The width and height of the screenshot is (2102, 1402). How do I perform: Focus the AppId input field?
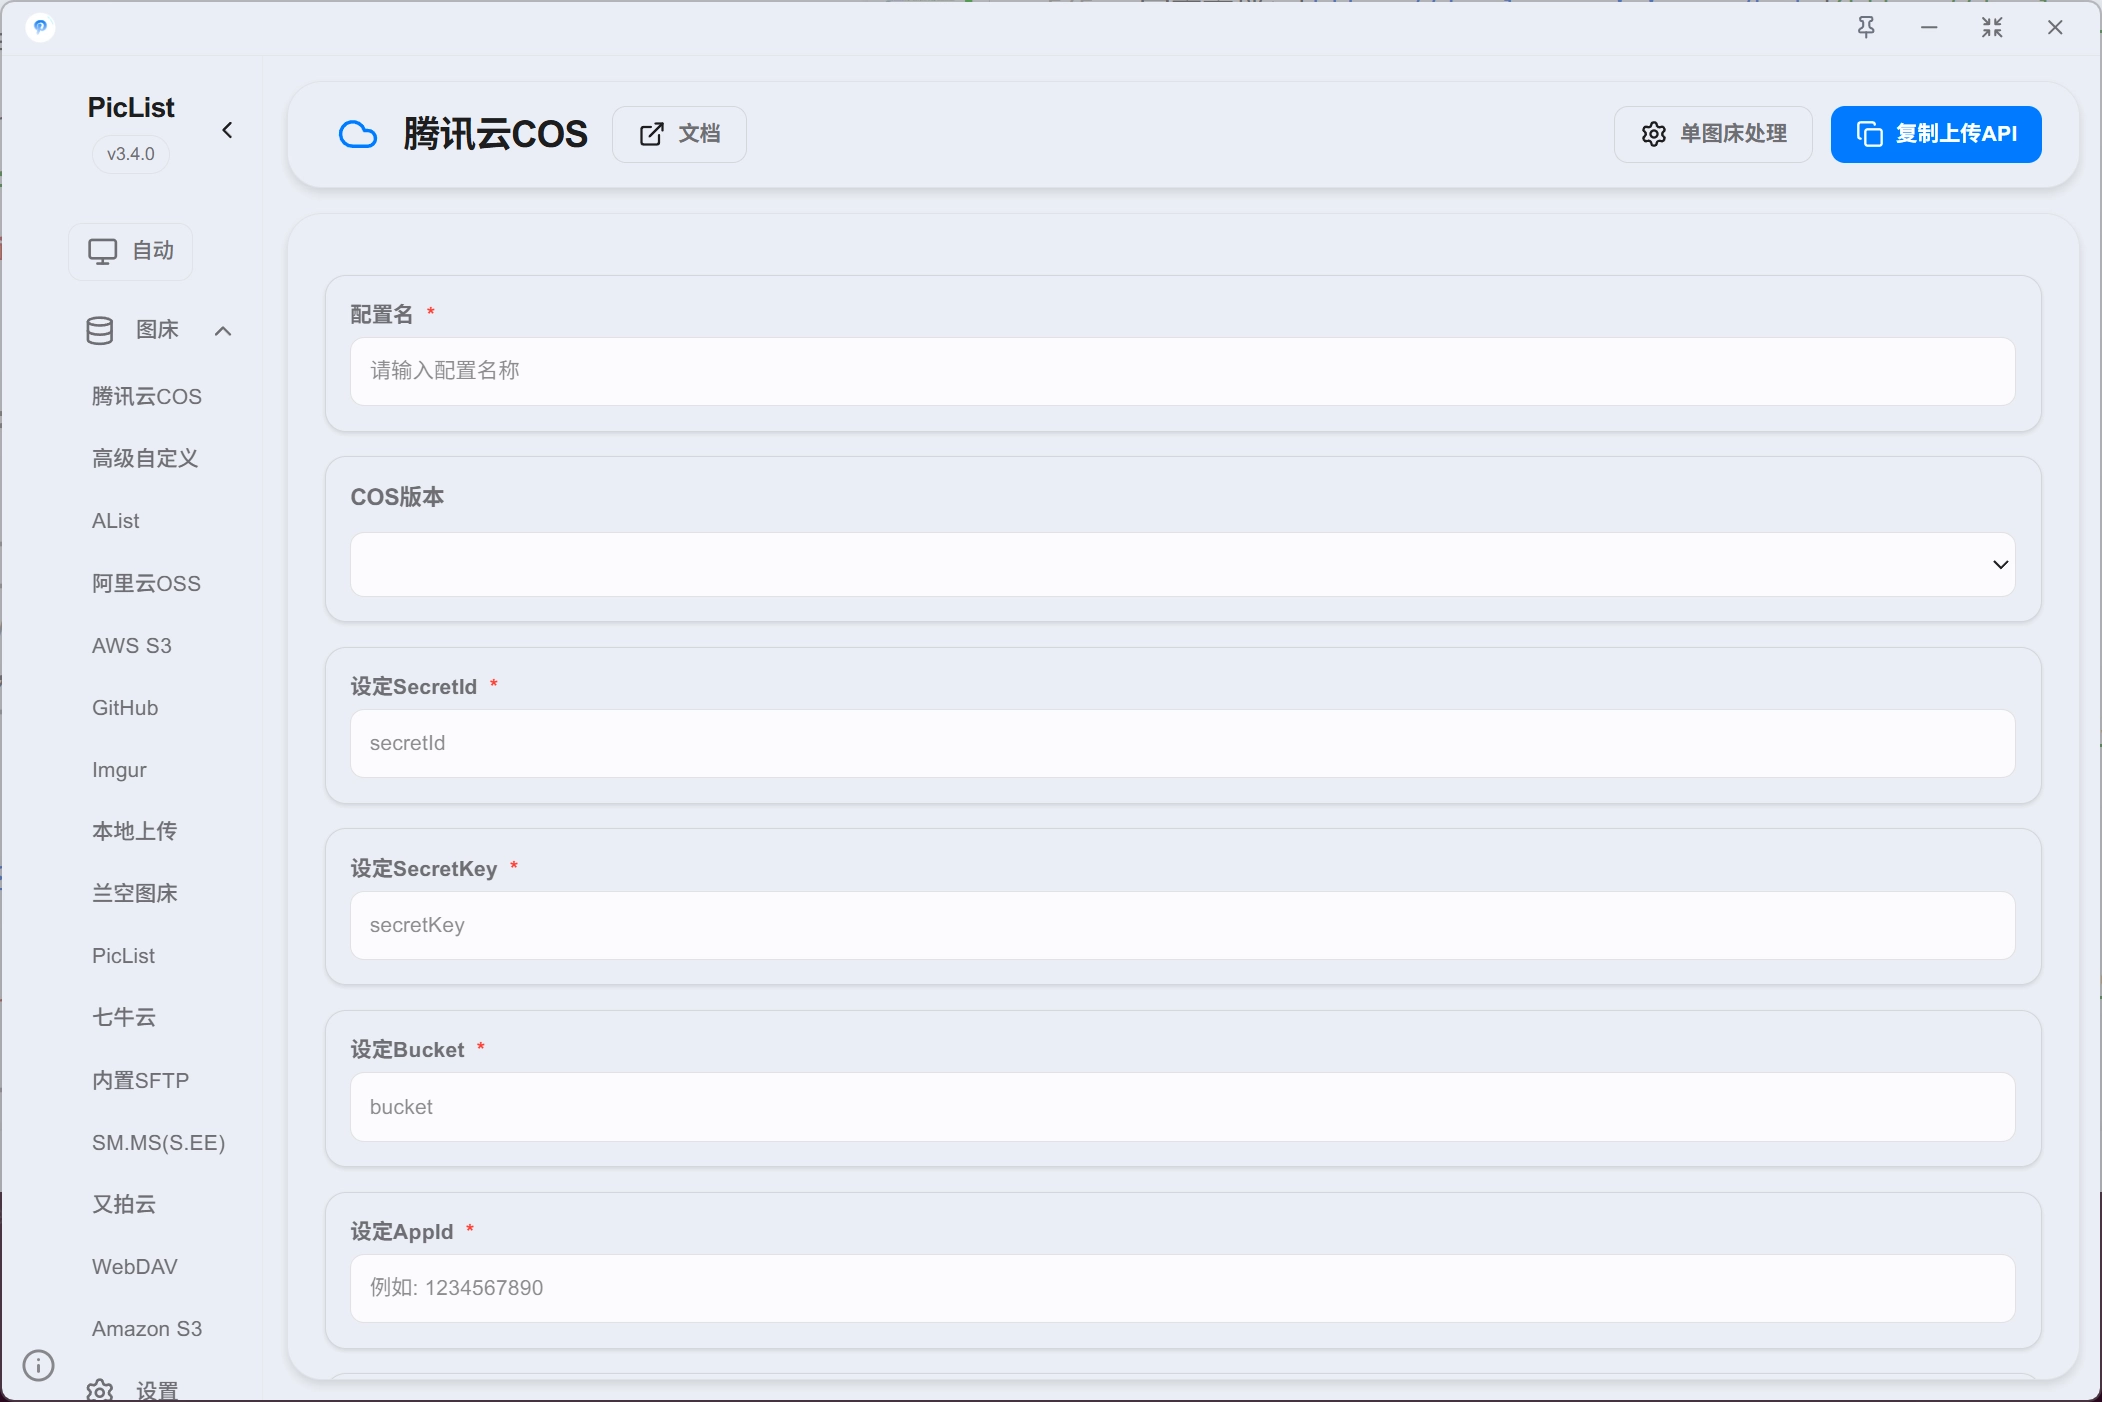pyautogui.click(x=1182, y=1288)
